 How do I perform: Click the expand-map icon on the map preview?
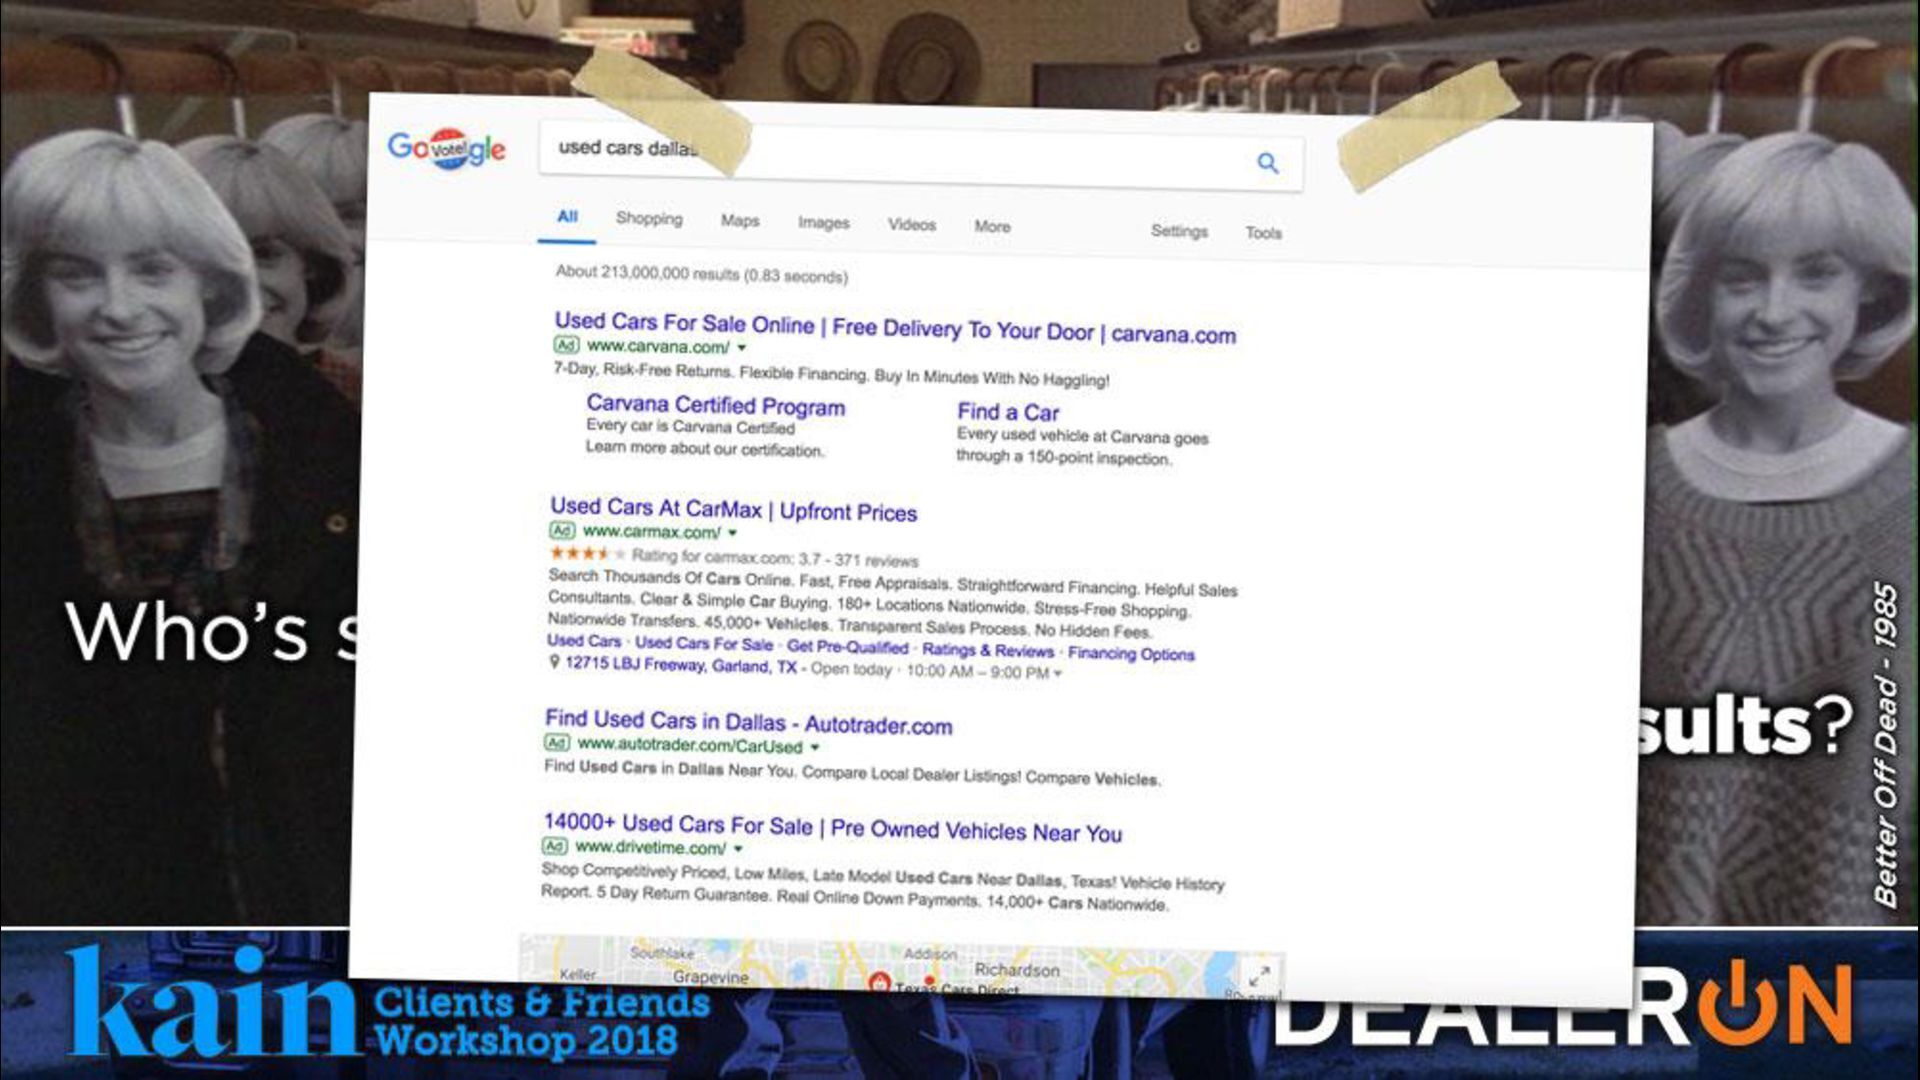point(1260,975)
